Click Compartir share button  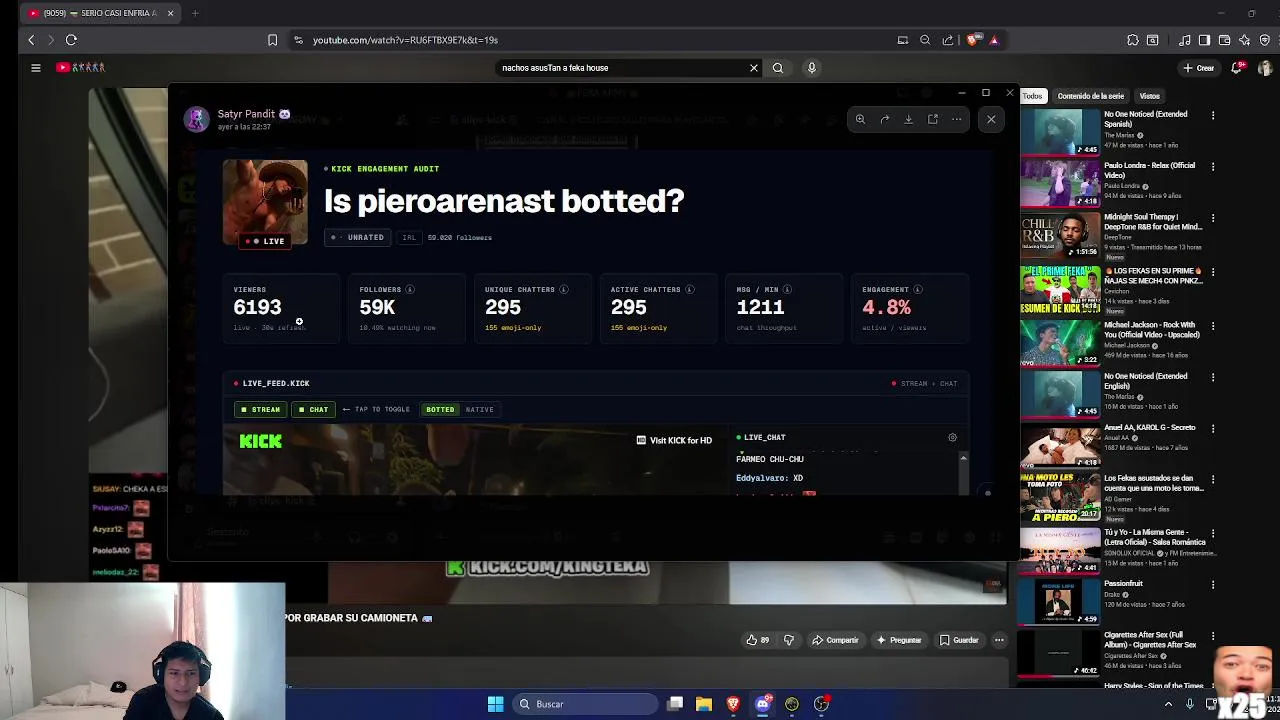point(835,640)
